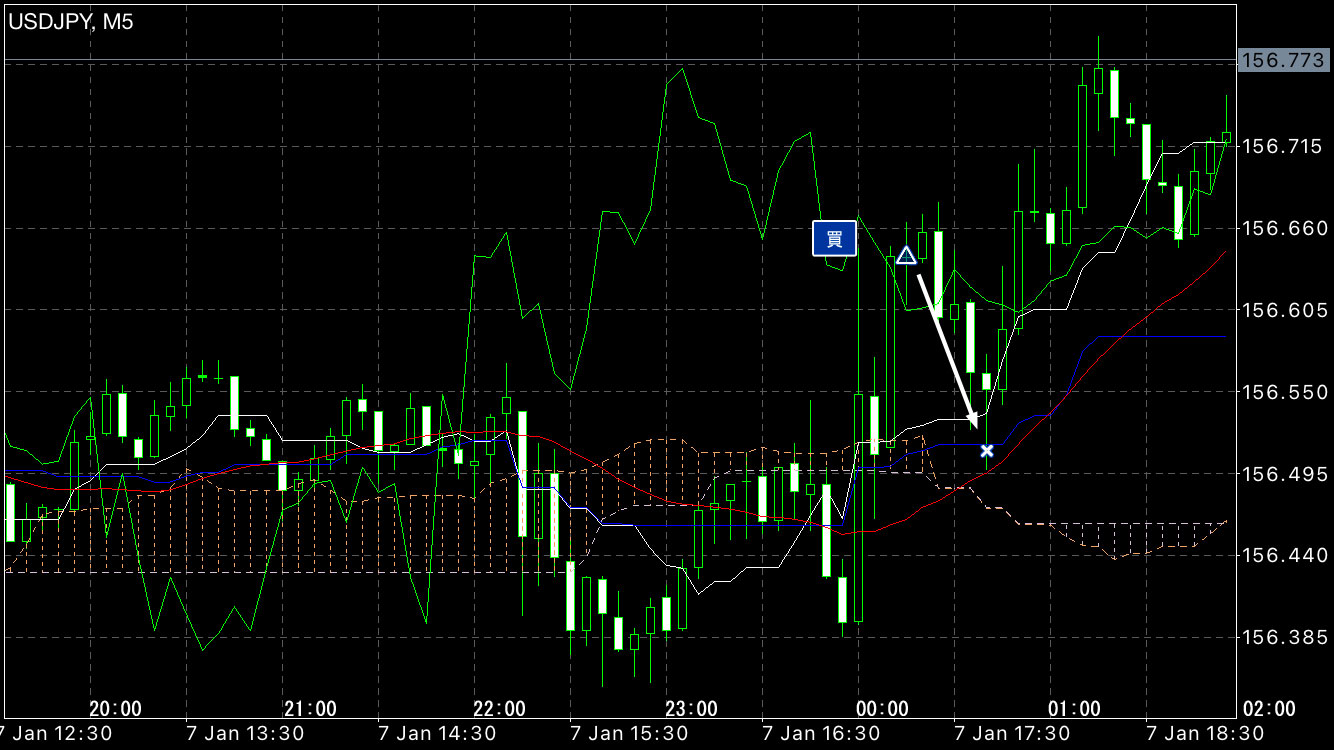Image resolution: width=1334 pixels, height=750 pixels.
Task: Click the 156.715 price axis label
Action: 1281,147
